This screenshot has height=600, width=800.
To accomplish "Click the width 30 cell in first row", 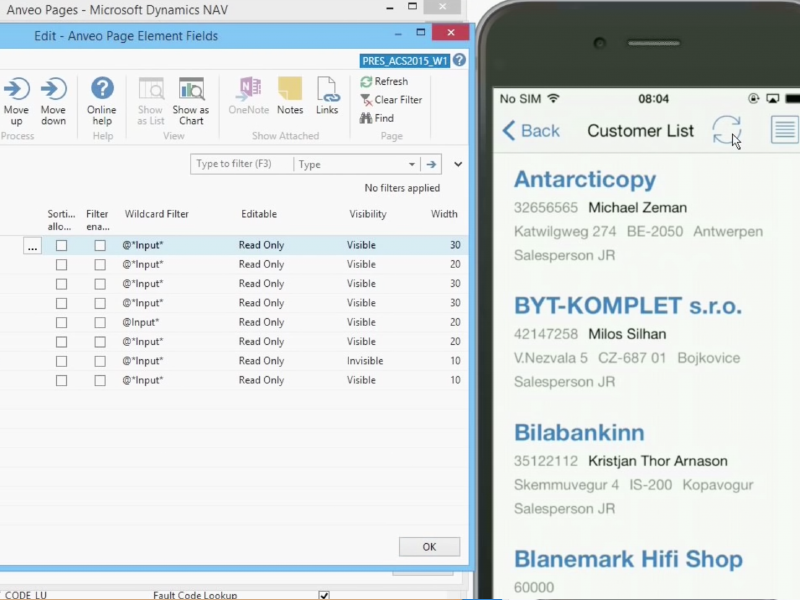I will tap(455, 245).
